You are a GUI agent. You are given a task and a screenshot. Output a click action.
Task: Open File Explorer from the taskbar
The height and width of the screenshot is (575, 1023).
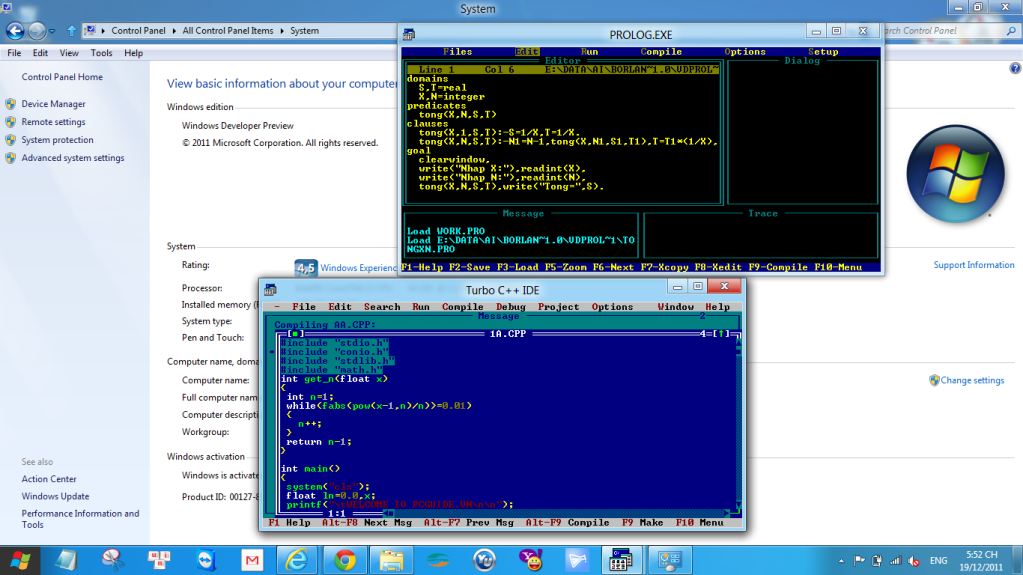pyautogui.click(x=391, y=560)
